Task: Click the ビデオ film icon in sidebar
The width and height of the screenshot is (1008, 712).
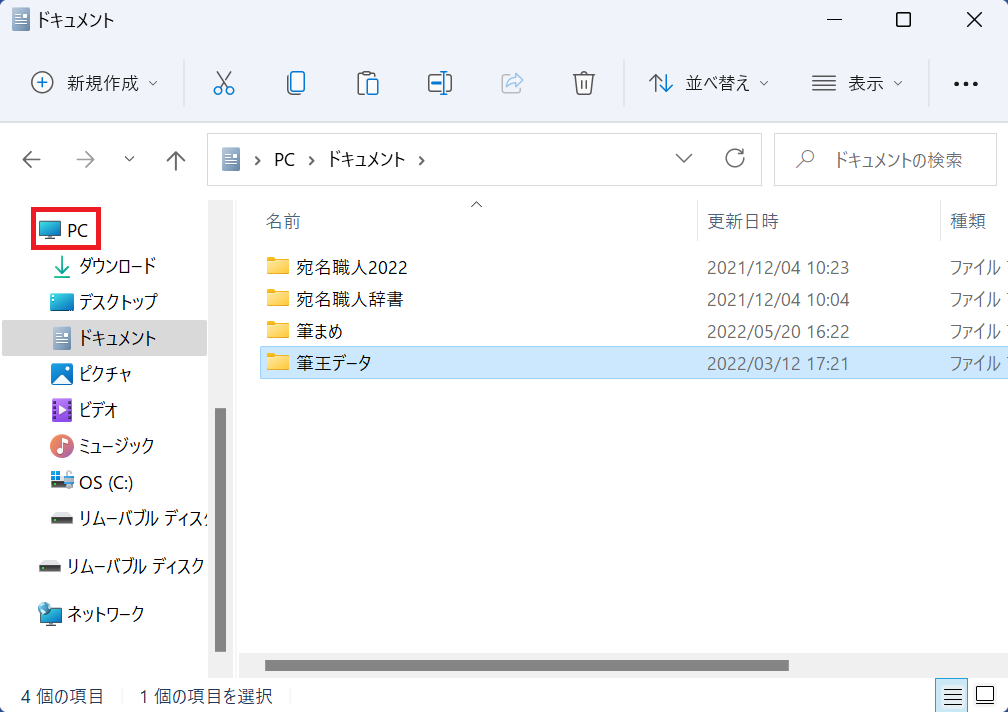Action: click(62, 410)
